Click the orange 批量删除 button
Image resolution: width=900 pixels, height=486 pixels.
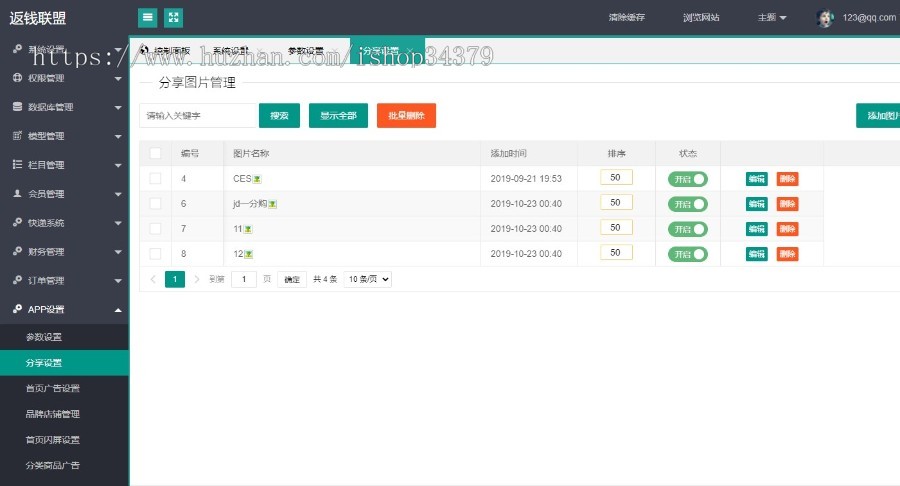[x=406, y=116]
